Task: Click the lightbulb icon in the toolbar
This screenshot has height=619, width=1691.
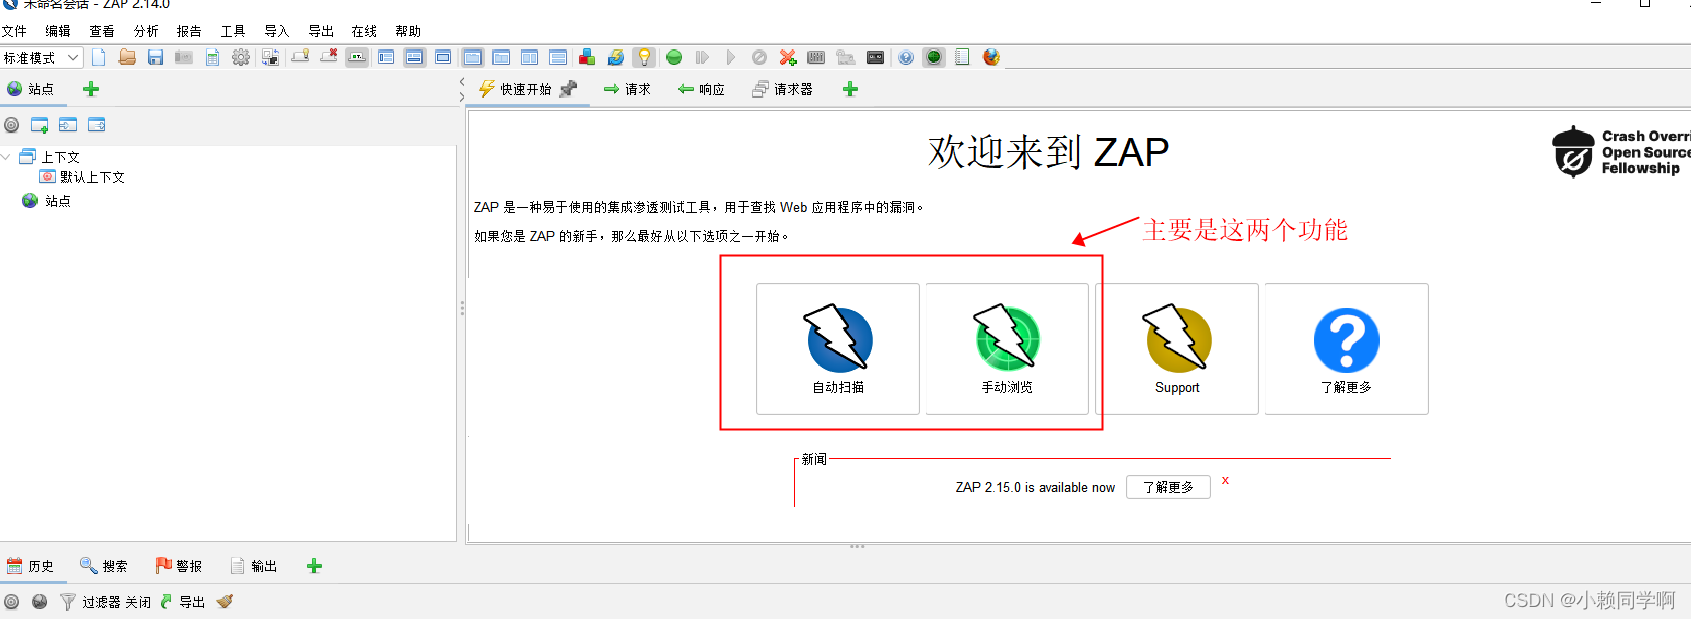Action: click(x=644, y=57)
